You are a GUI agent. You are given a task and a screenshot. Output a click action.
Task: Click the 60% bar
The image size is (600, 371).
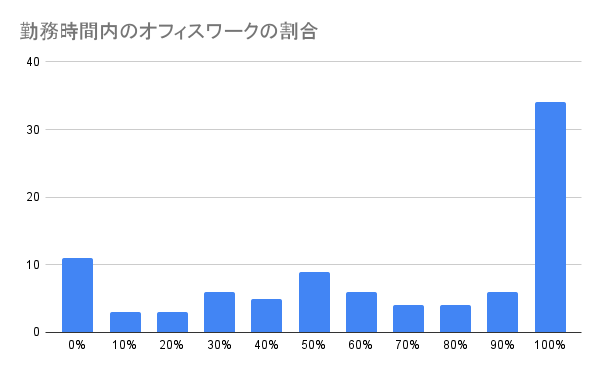361,312
